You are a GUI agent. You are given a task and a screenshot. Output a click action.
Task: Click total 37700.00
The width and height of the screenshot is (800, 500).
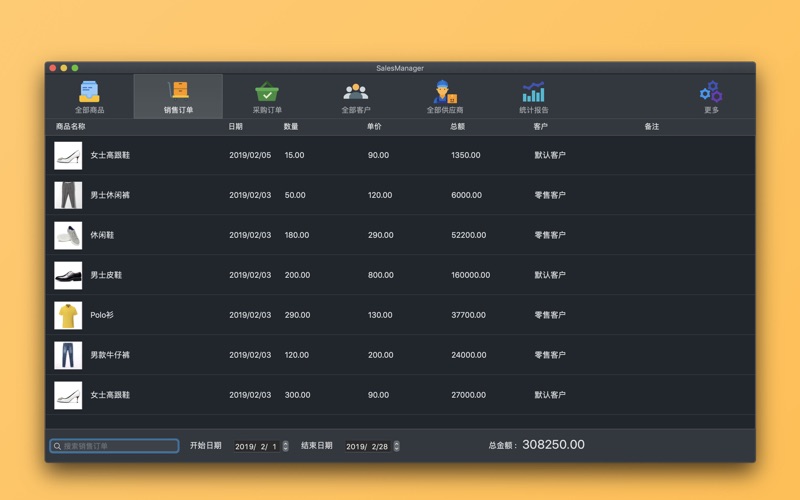click(x=468, y=315)
